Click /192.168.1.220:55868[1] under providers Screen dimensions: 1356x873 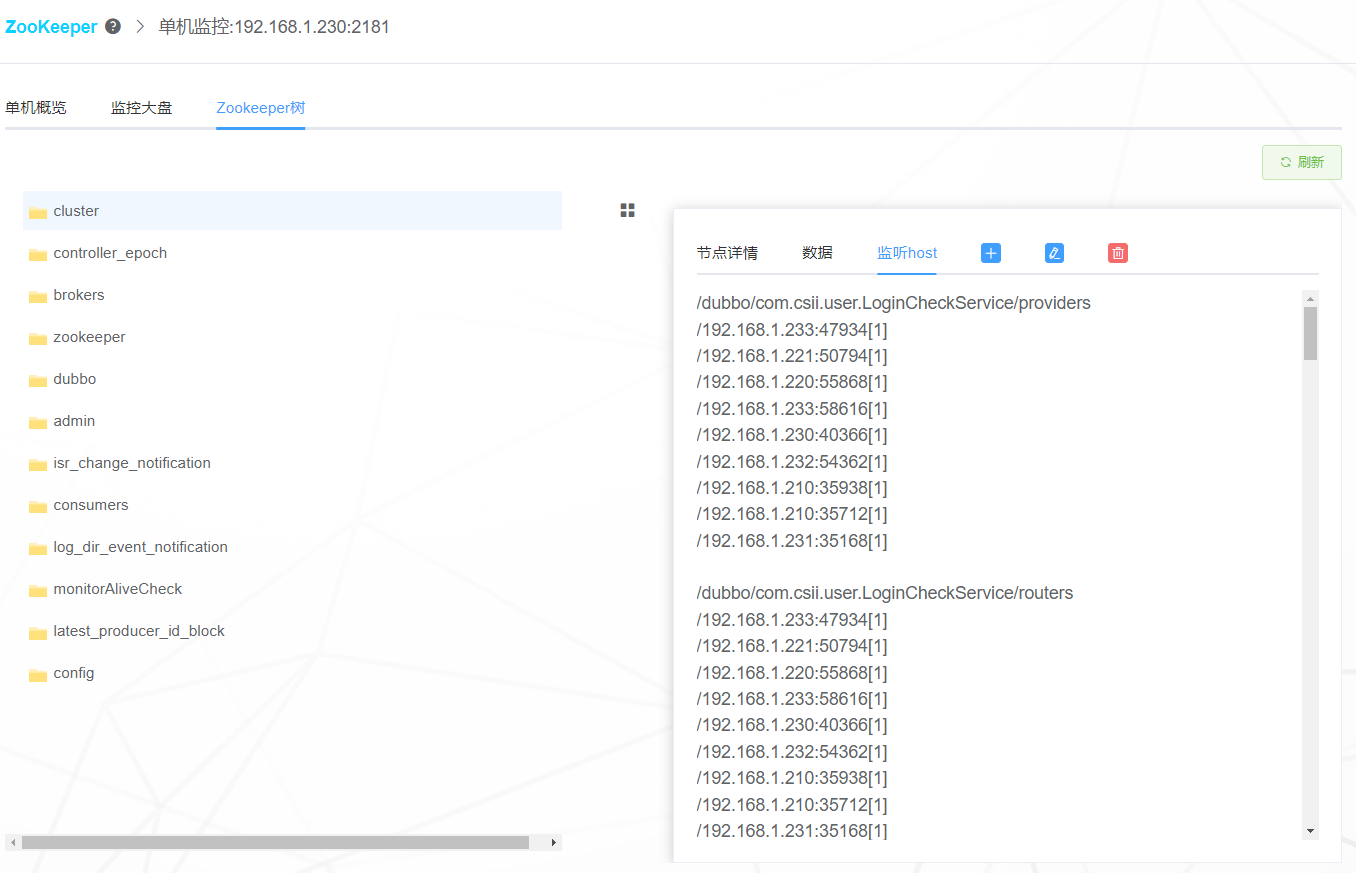tap(792, 382)
